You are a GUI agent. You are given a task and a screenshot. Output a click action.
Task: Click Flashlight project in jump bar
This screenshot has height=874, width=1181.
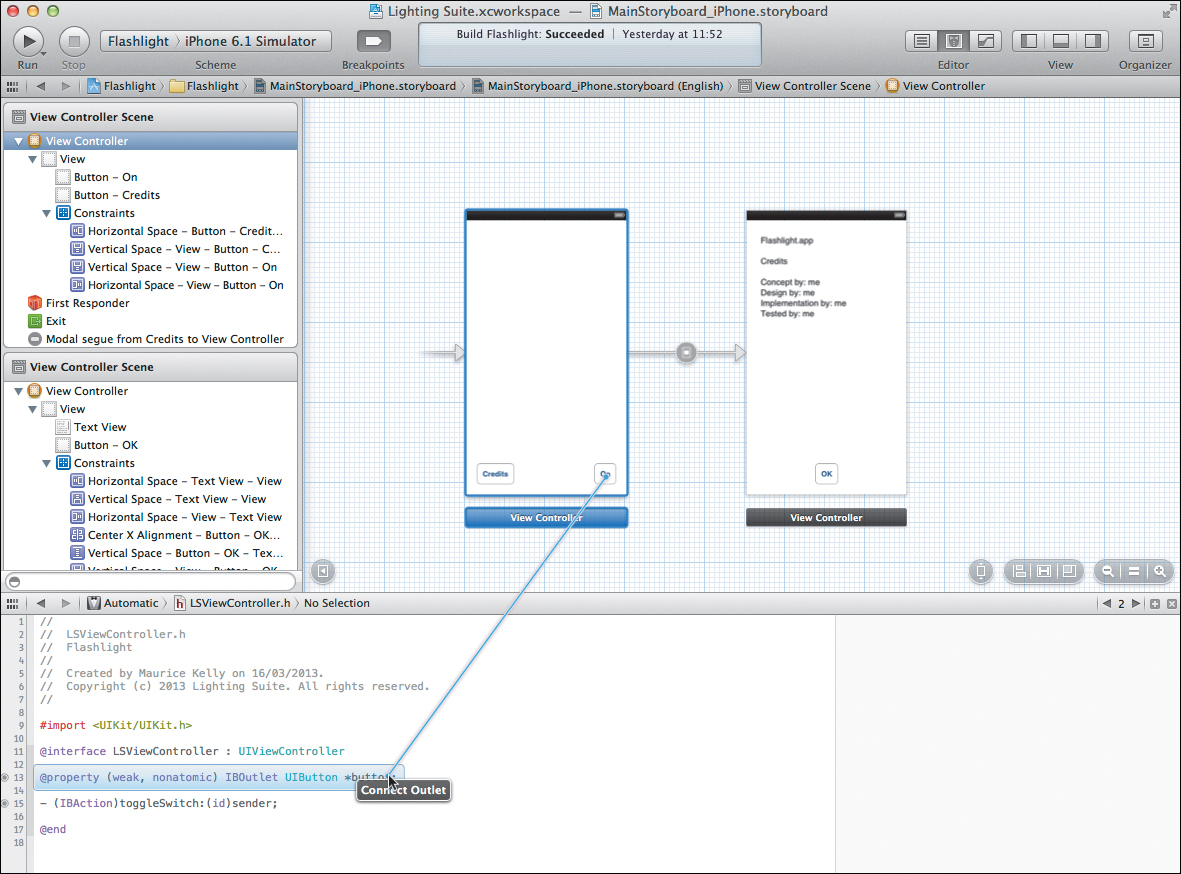click(x=122, y=86)
